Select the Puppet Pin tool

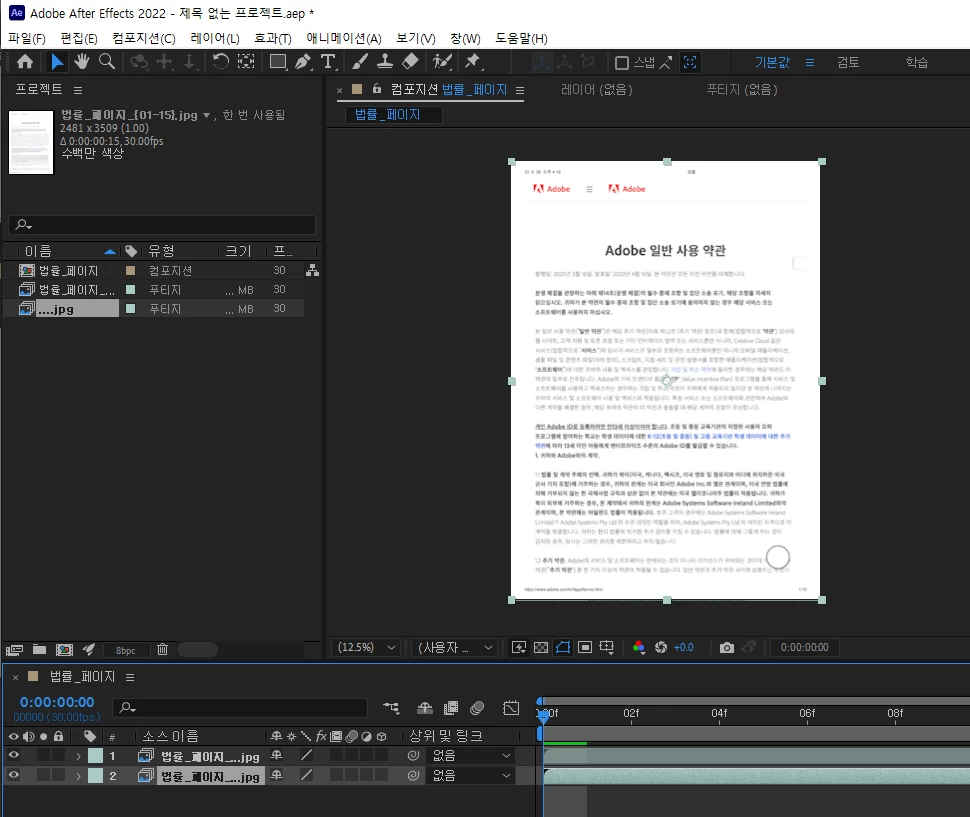pyautogui.click(x=473, y=62)
